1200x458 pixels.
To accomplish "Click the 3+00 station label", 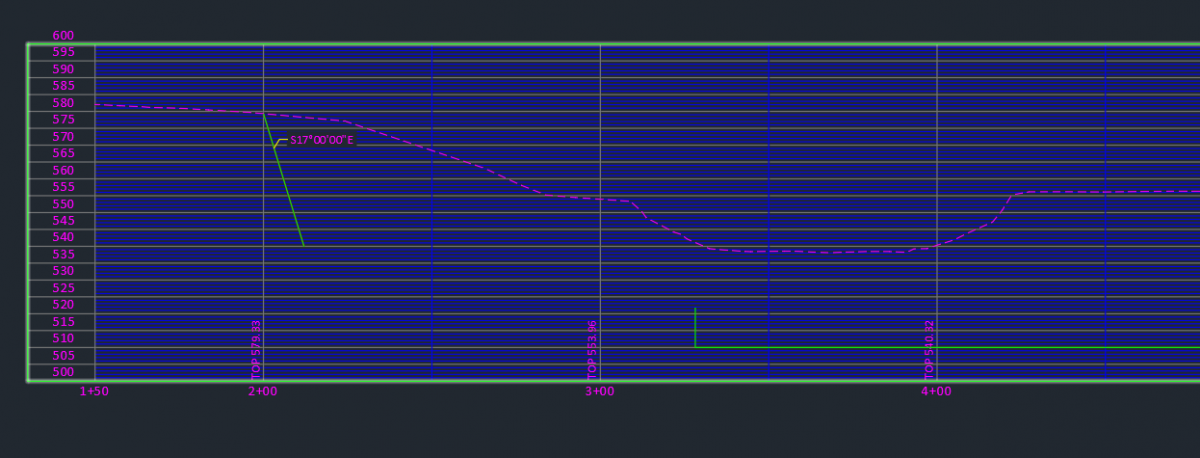I will [x=599, y=392].
